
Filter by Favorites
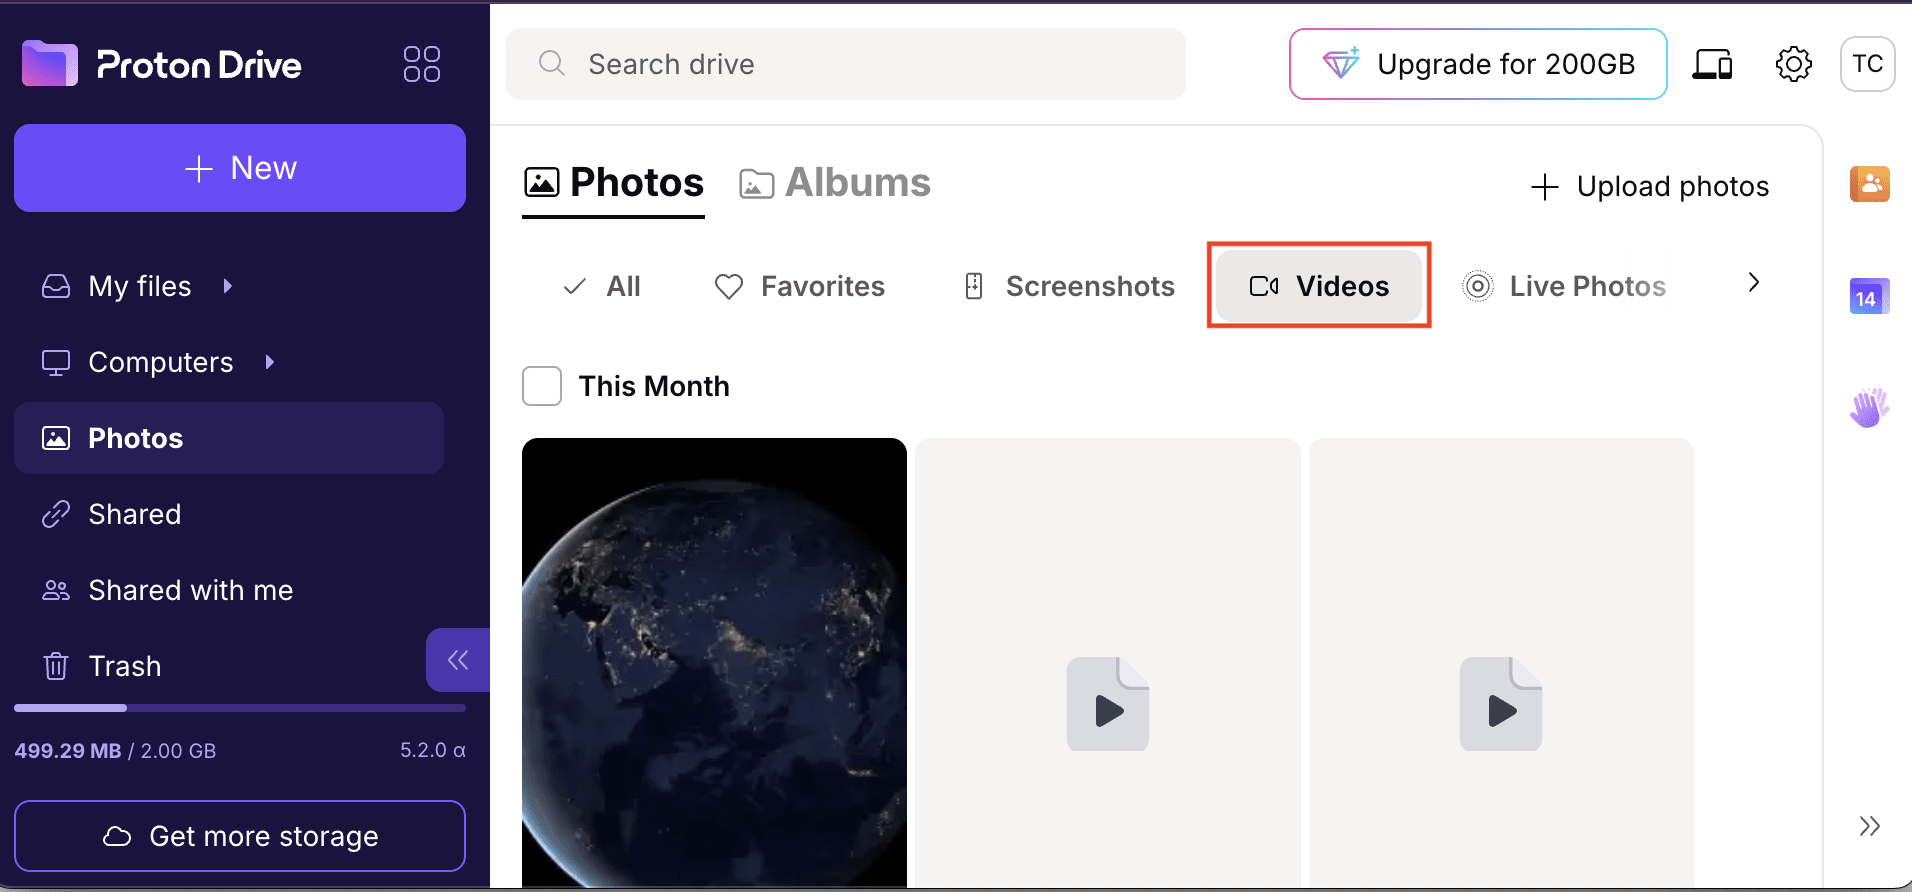tap(800, 287)
